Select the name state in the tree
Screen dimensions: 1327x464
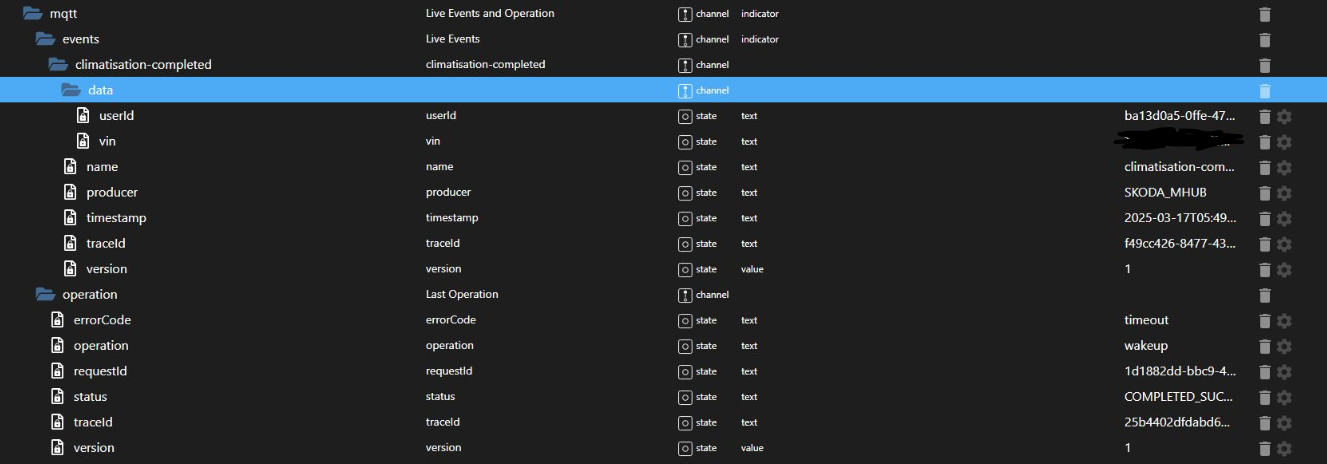tap(102, 167)
